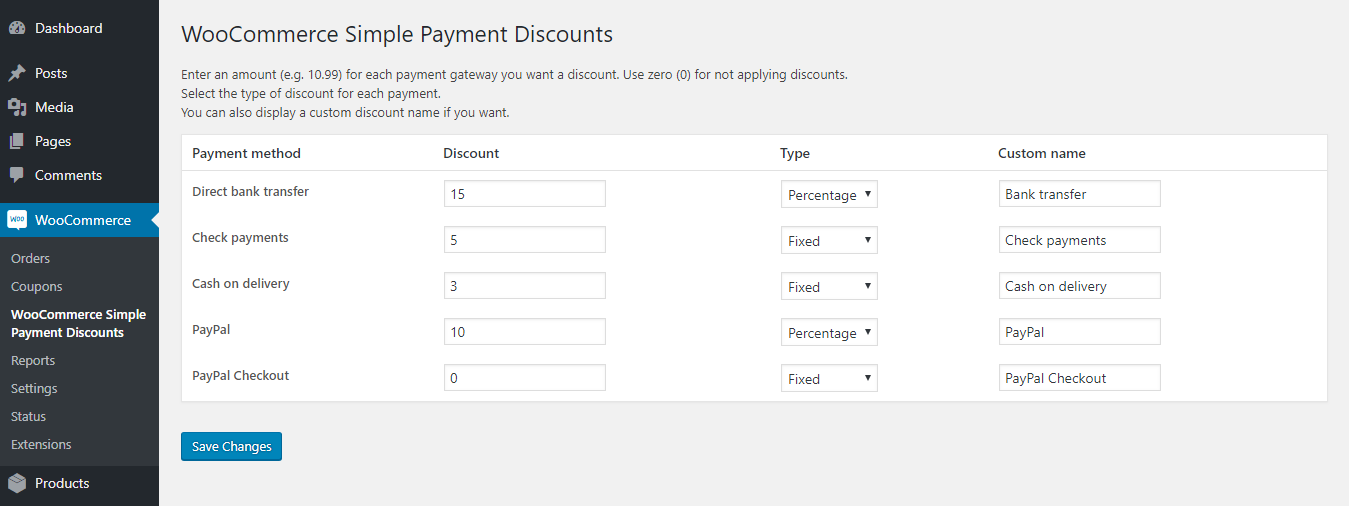The image size is (1349, 506).
Task: Click the Pages icon in sidebar
Action: click(17, 141)
